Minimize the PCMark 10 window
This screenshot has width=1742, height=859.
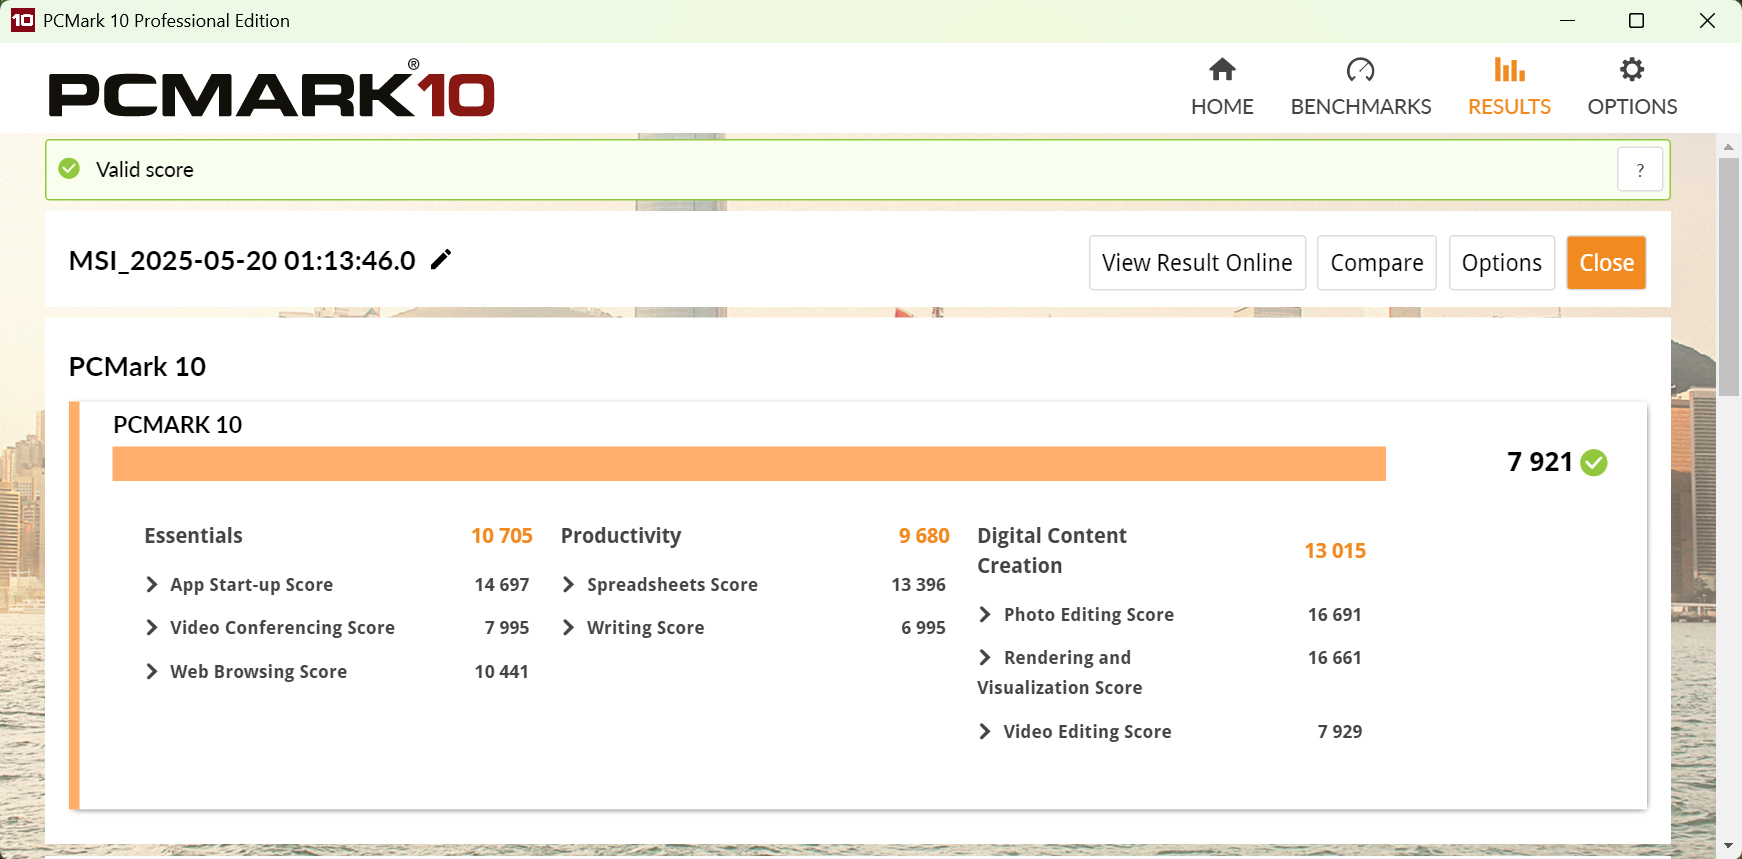[1568, 21]
